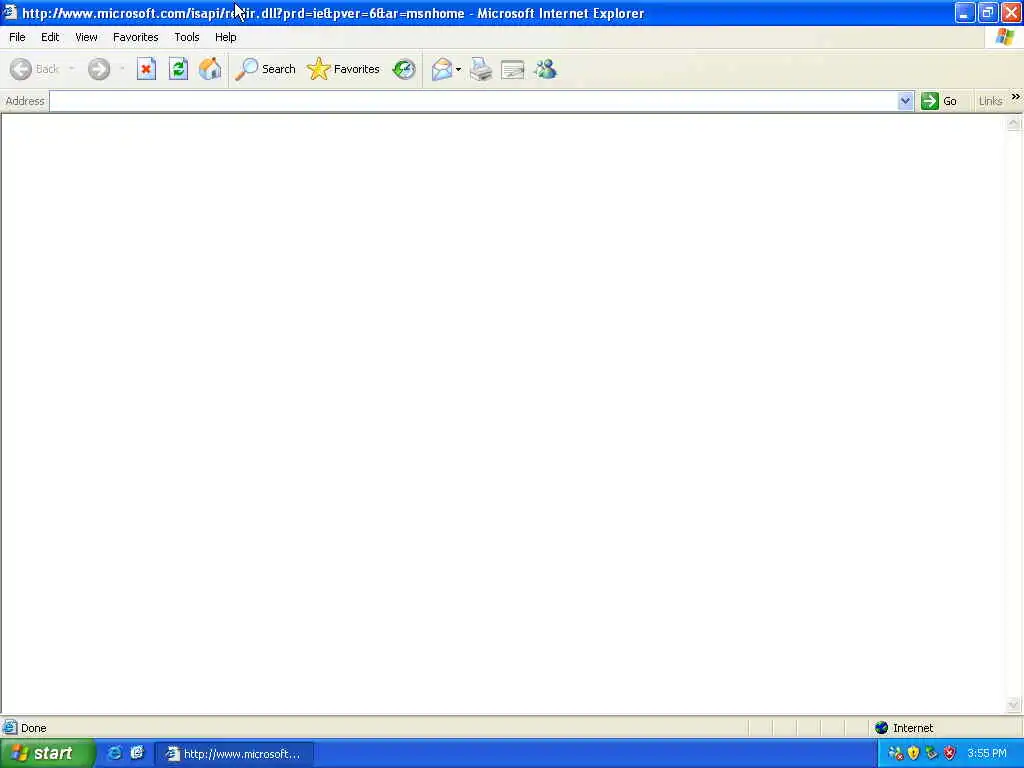
Task: Click the Windows flag logo throbber
Action: 1004,37
